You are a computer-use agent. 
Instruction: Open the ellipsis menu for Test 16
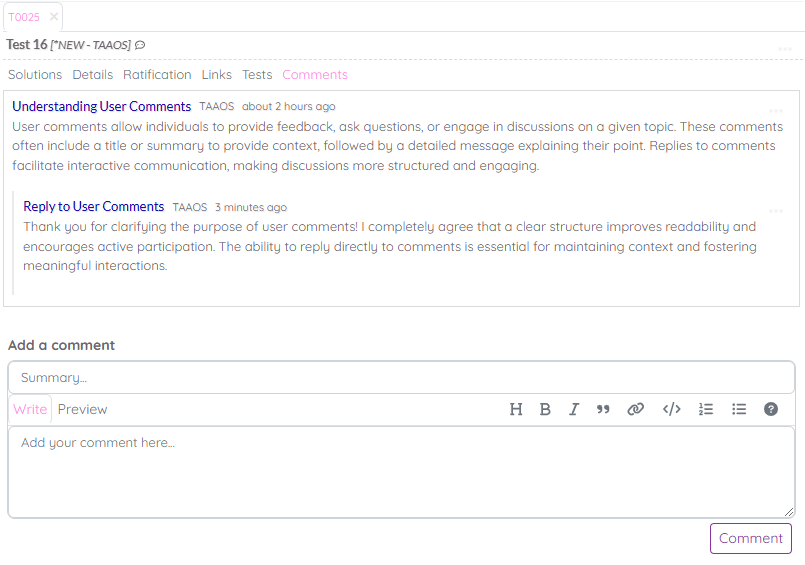(x=785, y=48)
